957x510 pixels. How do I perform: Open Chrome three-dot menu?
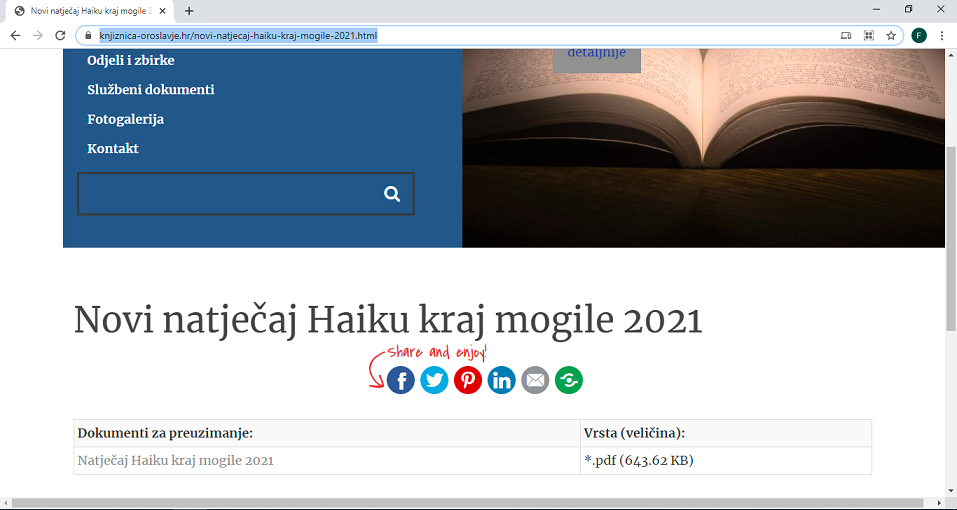[x=942, y=35]
